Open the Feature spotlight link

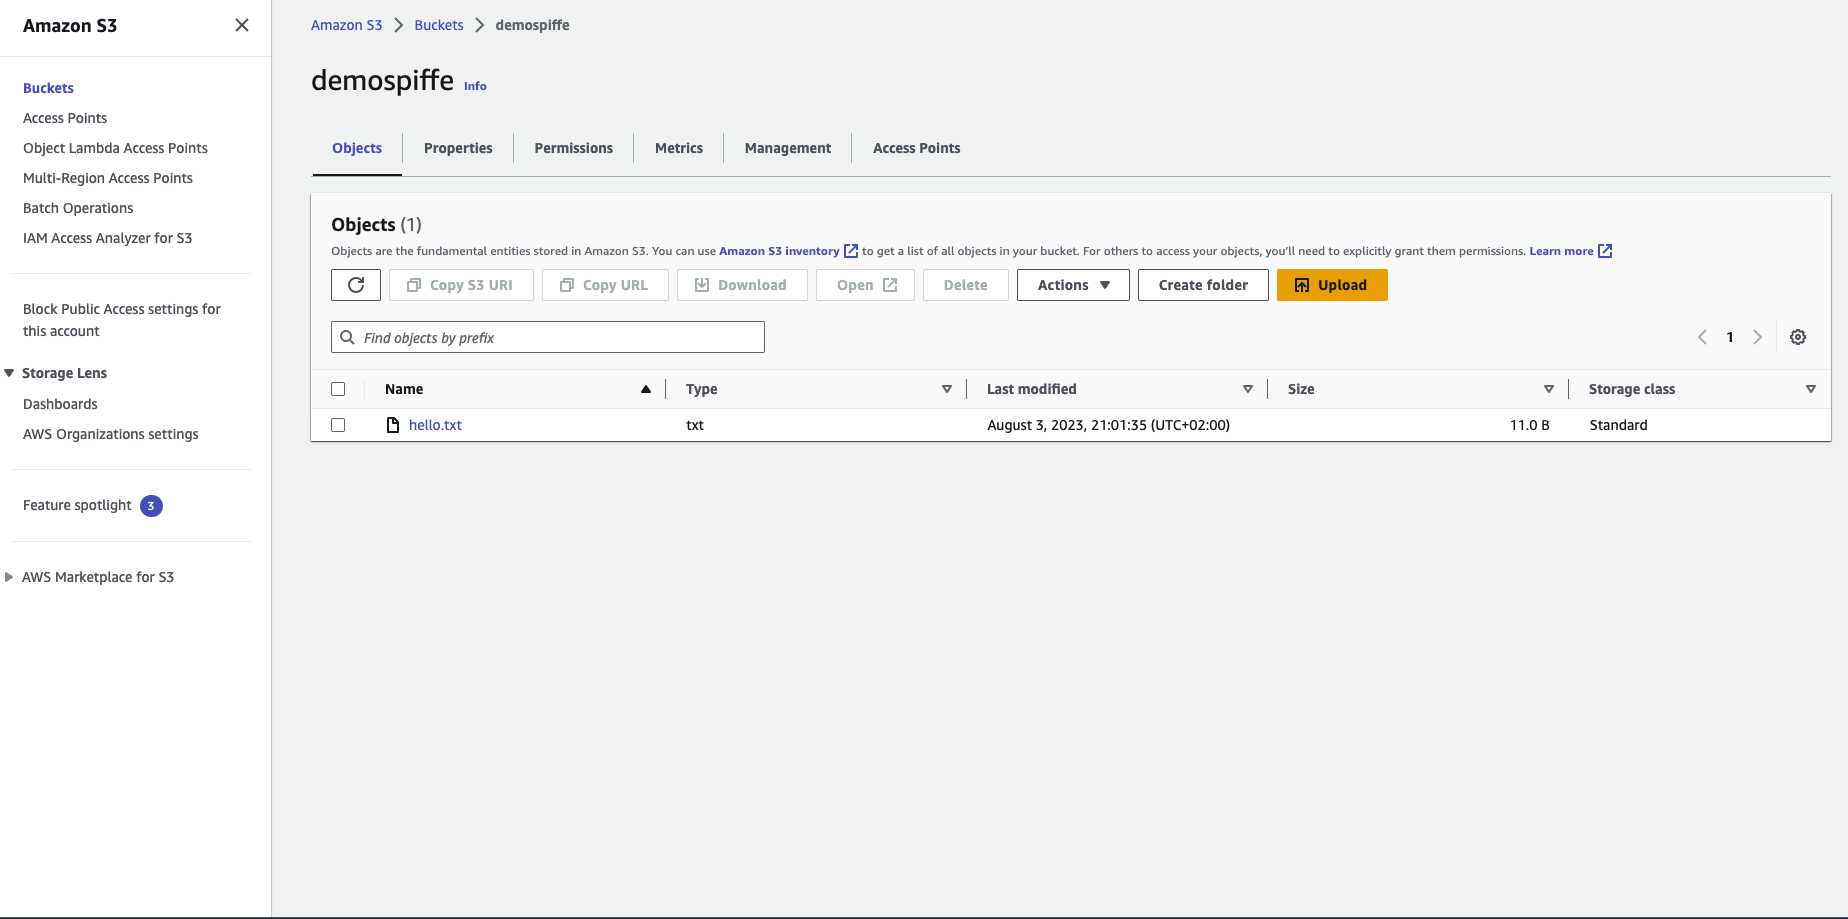point(77,505)
